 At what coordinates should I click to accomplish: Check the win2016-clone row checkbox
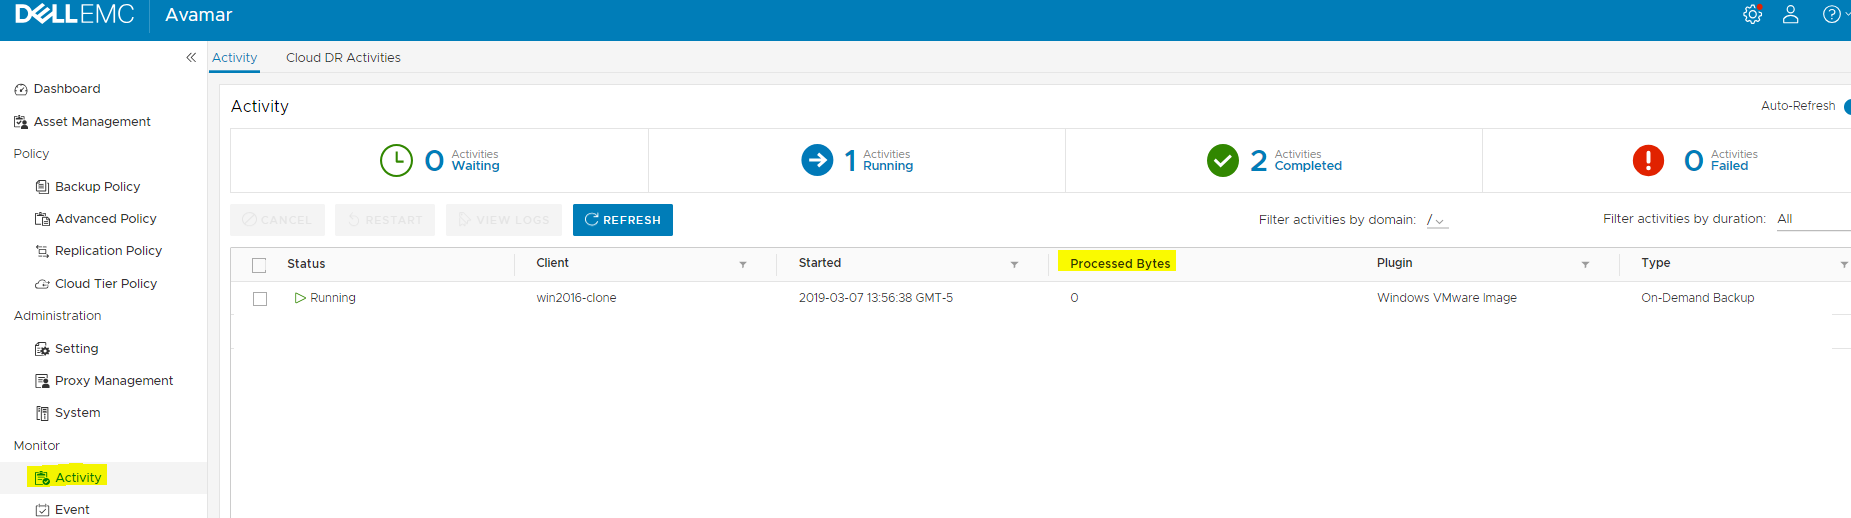260,299
